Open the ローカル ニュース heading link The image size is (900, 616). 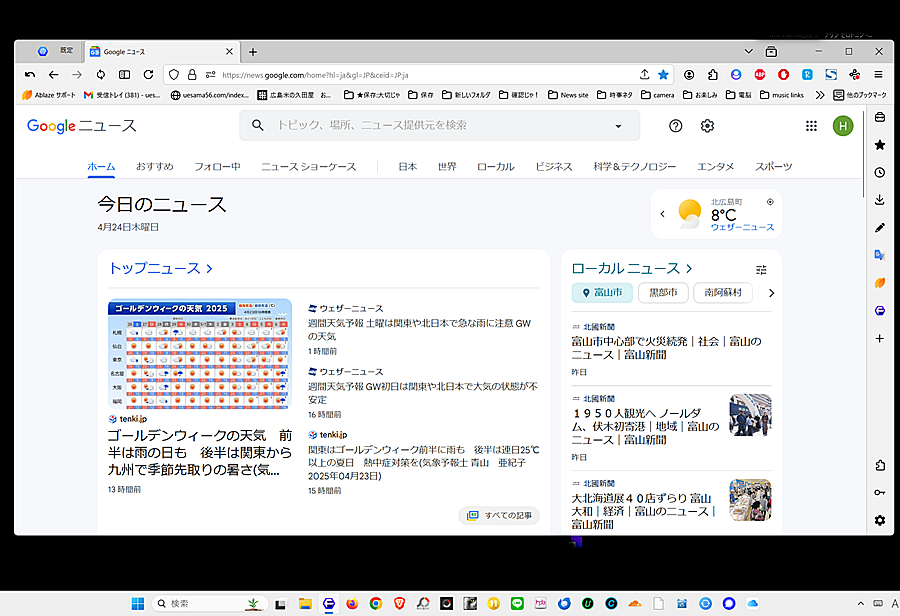click(632, 268)
